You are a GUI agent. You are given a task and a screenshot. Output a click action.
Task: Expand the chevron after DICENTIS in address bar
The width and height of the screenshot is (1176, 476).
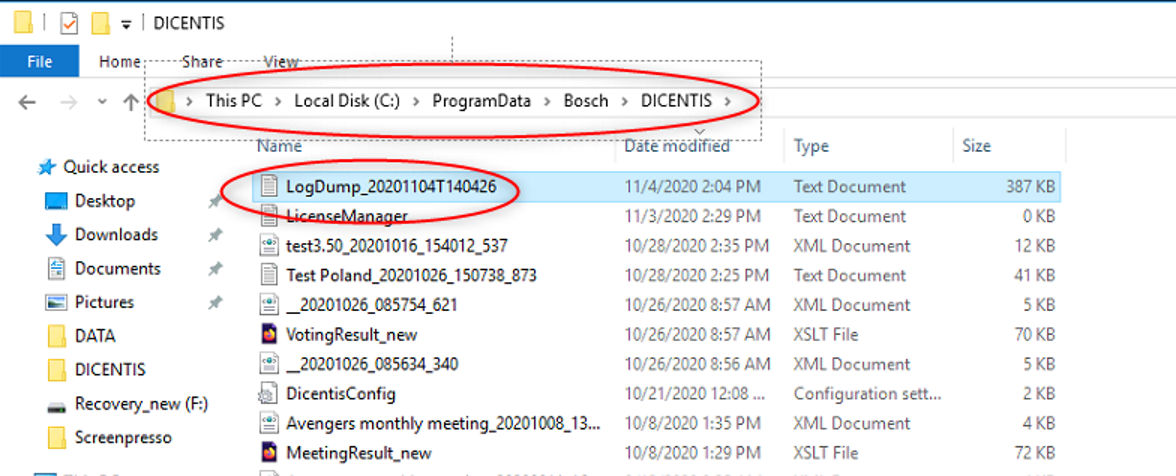[727, 101]
